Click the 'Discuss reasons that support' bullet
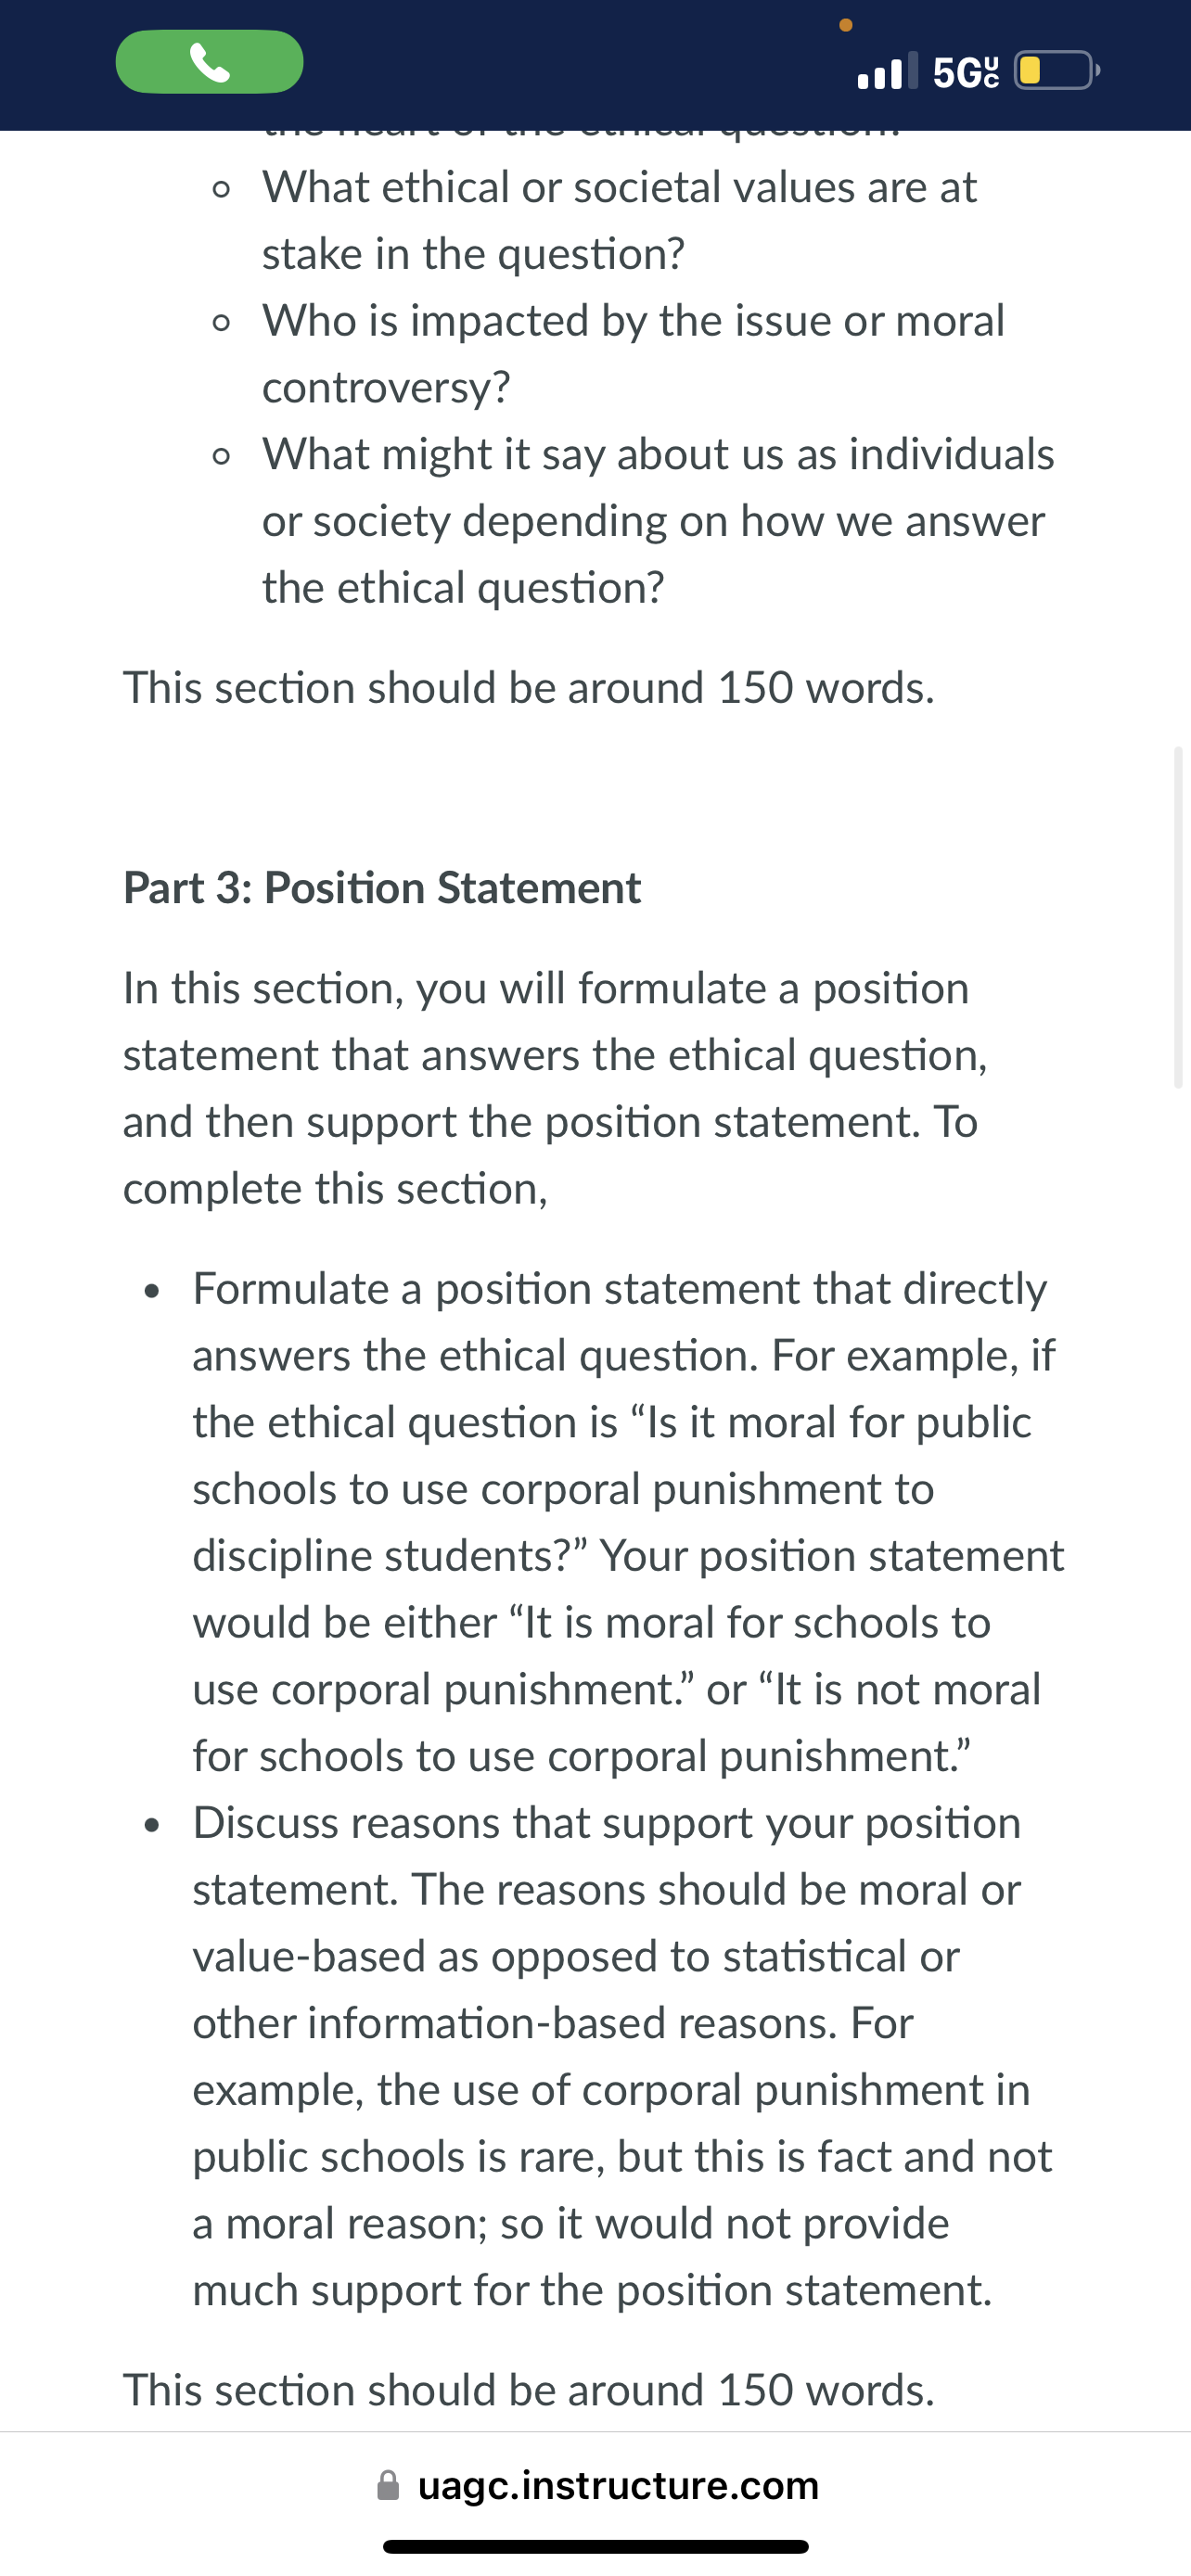Screen dimensions: 1191x2576 coord(622,2056)
